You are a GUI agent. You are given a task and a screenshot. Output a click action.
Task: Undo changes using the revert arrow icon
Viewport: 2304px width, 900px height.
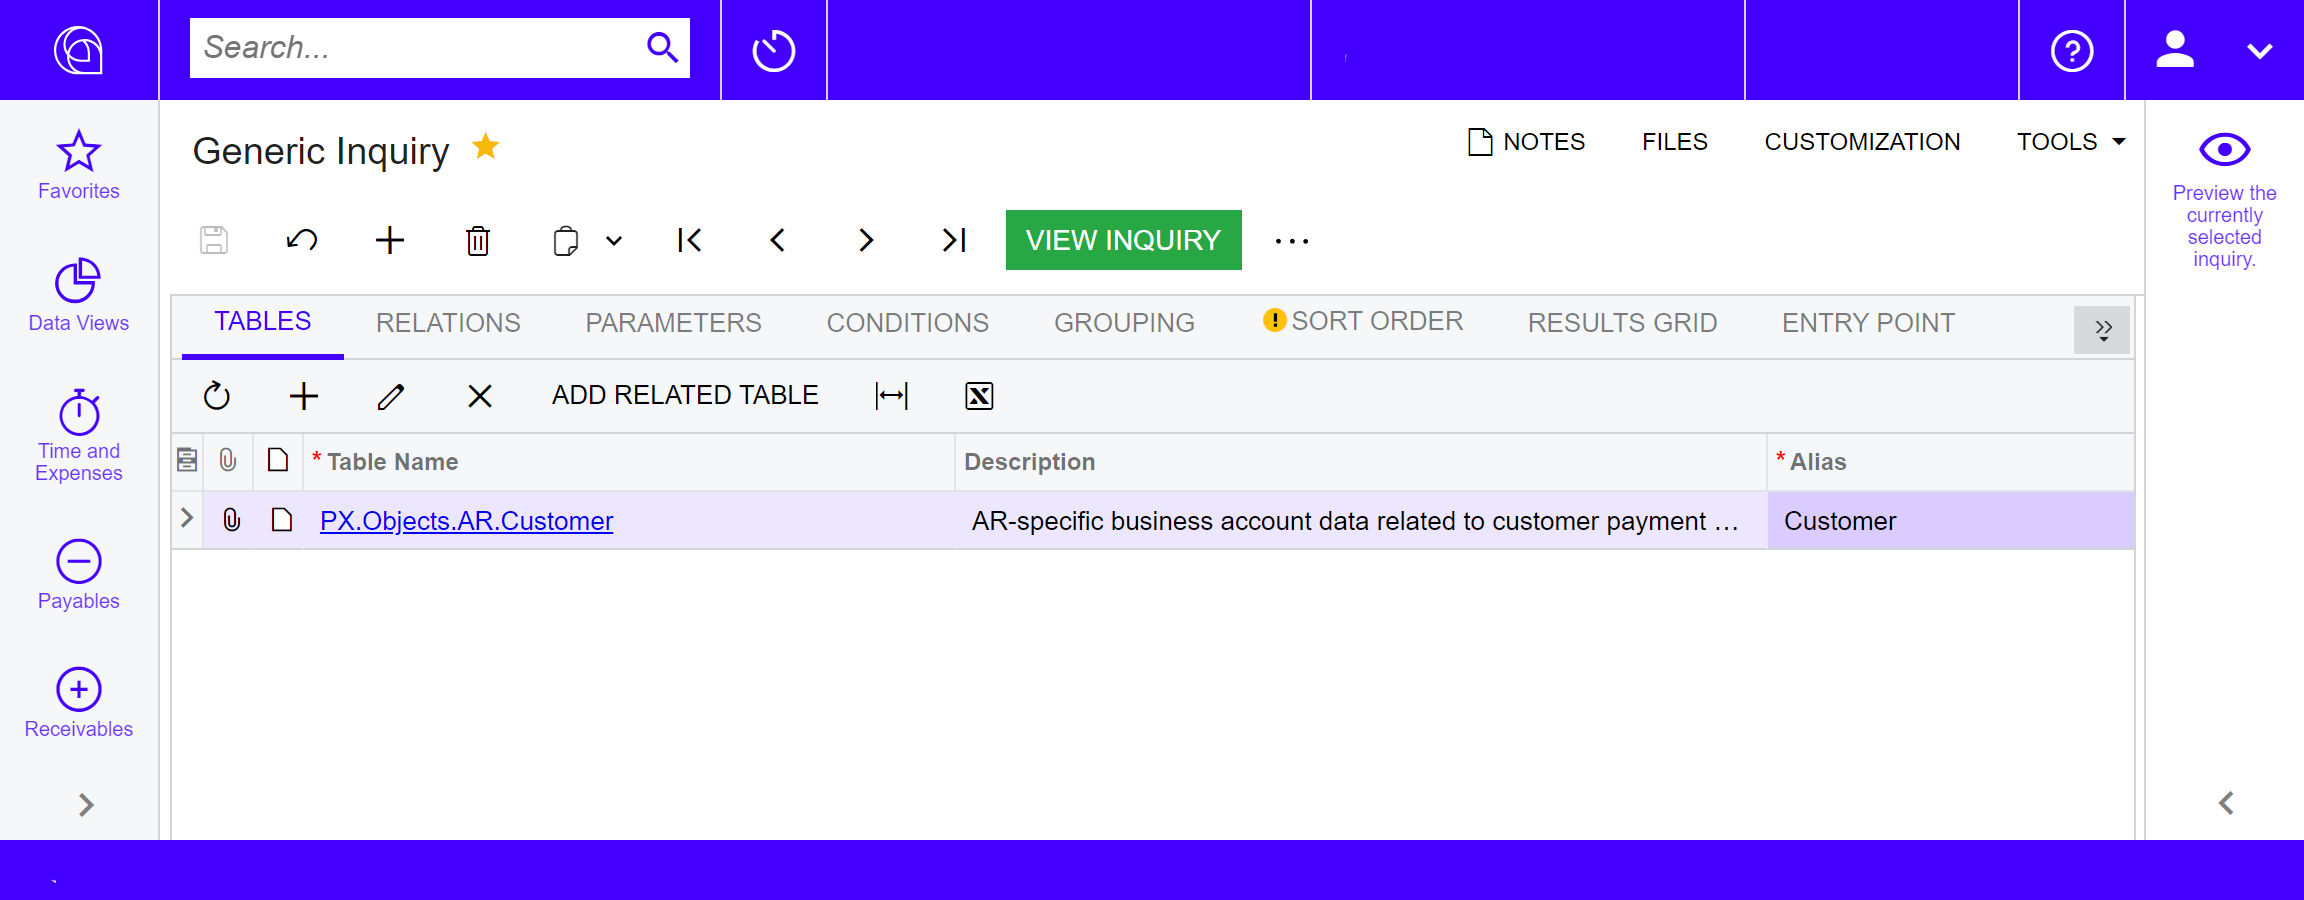301,240
